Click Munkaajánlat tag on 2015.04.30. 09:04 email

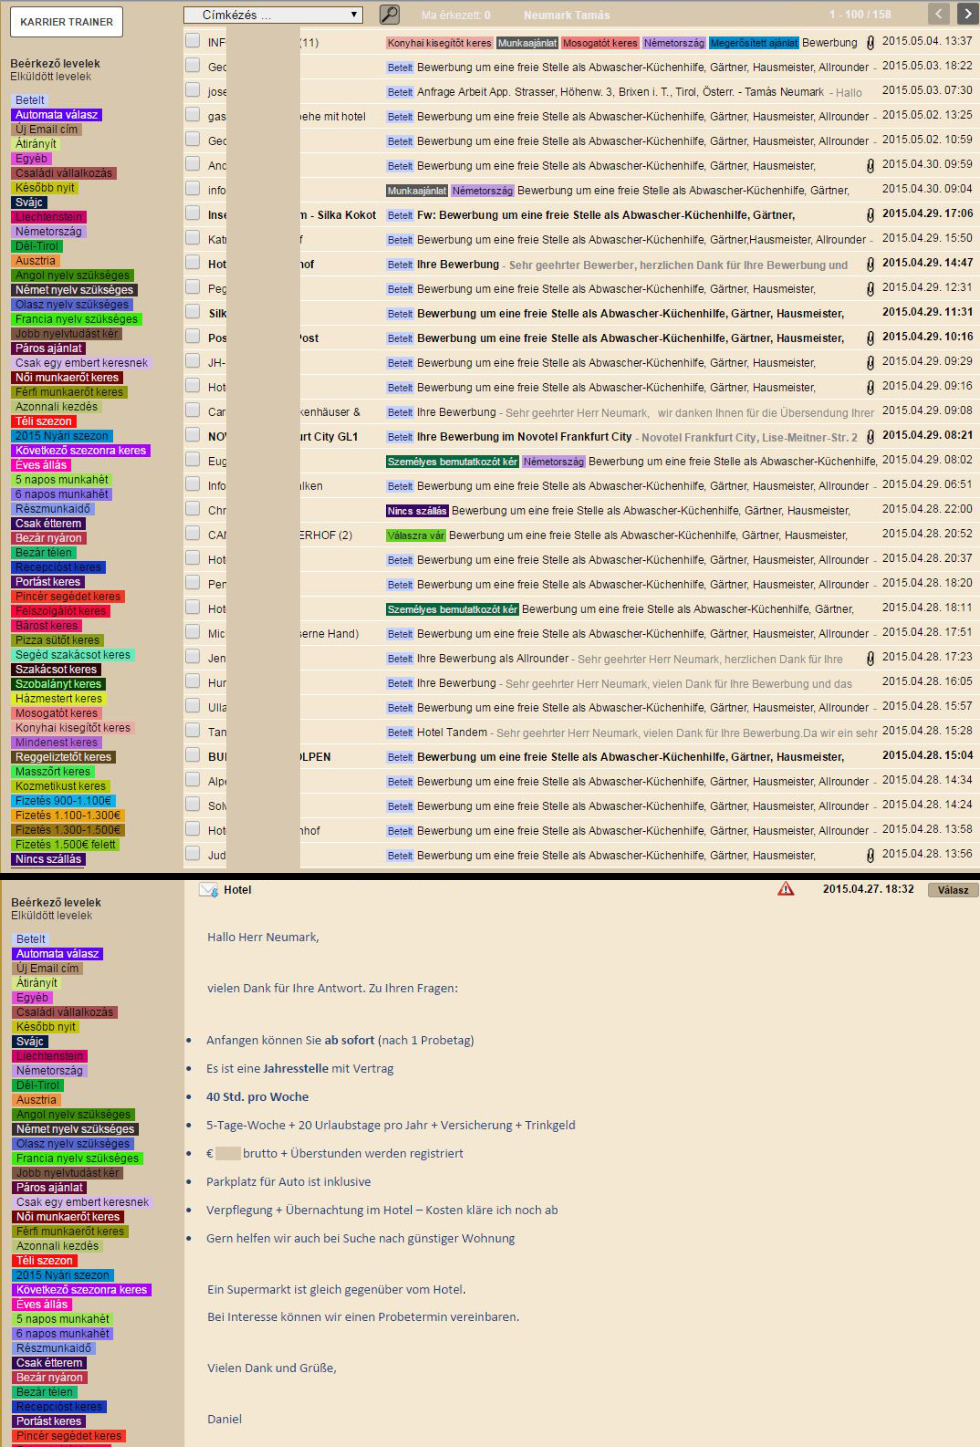pos(417,191)
